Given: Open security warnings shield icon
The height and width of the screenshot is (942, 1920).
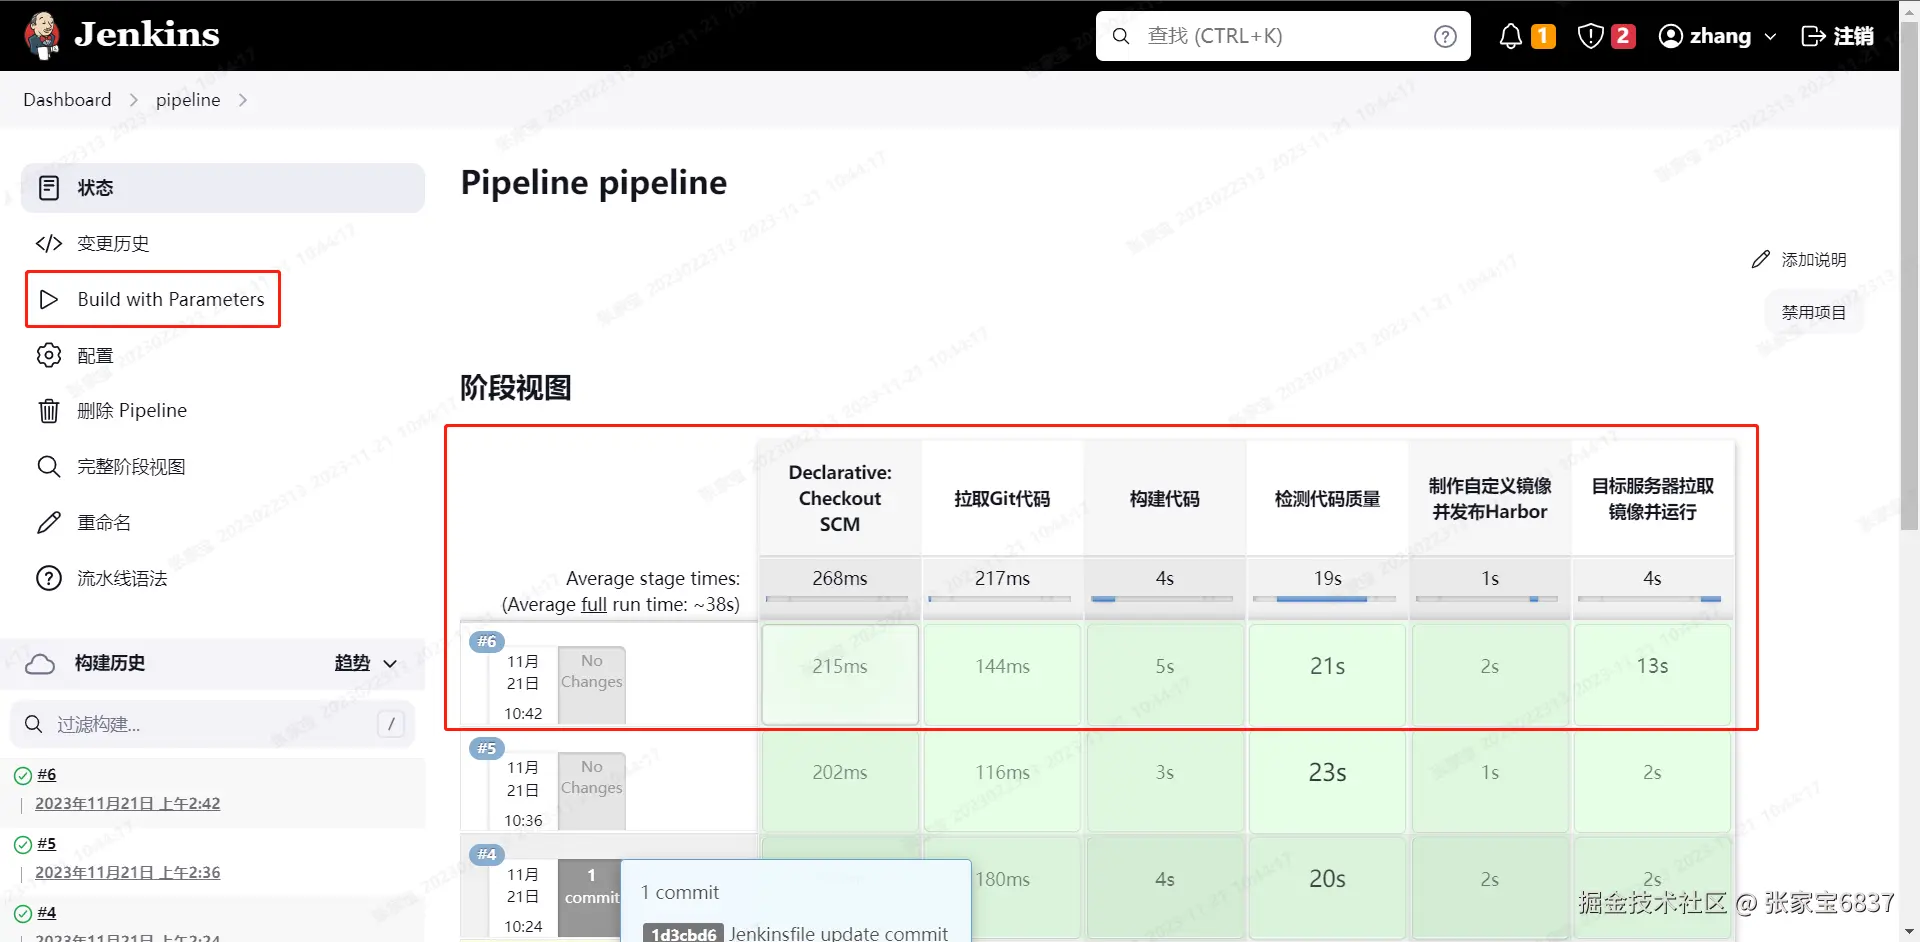Looking at the screenshot, I should tap(1590, 36).
